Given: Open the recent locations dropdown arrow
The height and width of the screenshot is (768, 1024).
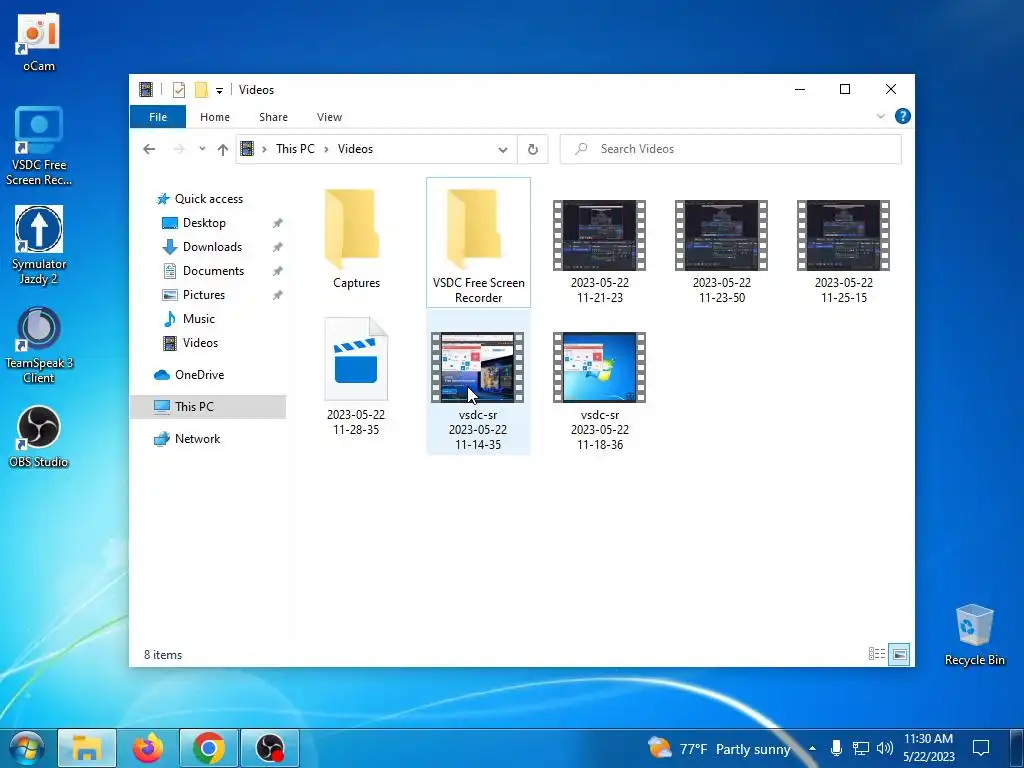Looking at the screenshot, I should tap(202, 149).
